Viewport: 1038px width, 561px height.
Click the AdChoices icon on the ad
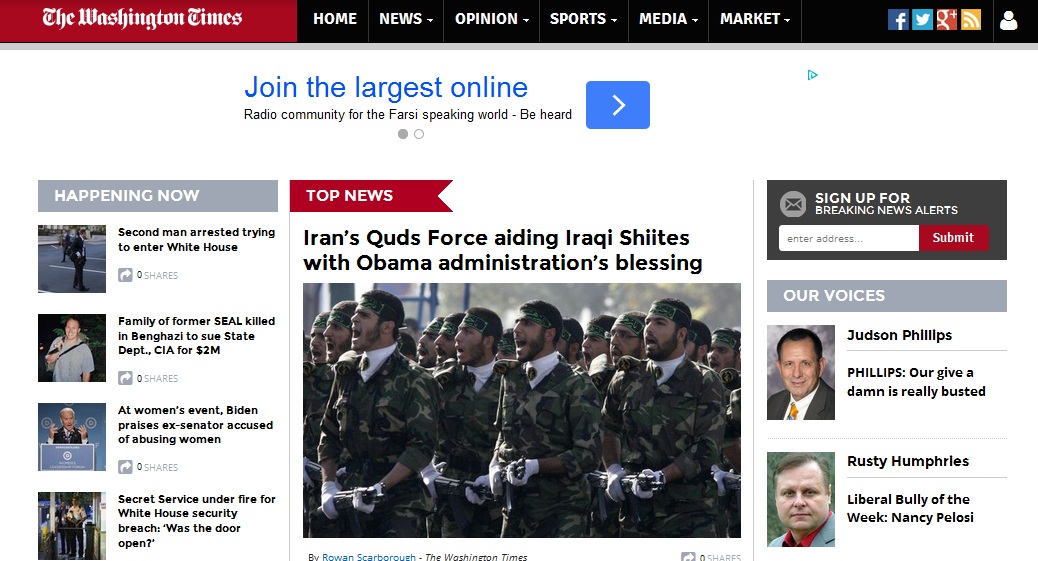pos(813,75)
